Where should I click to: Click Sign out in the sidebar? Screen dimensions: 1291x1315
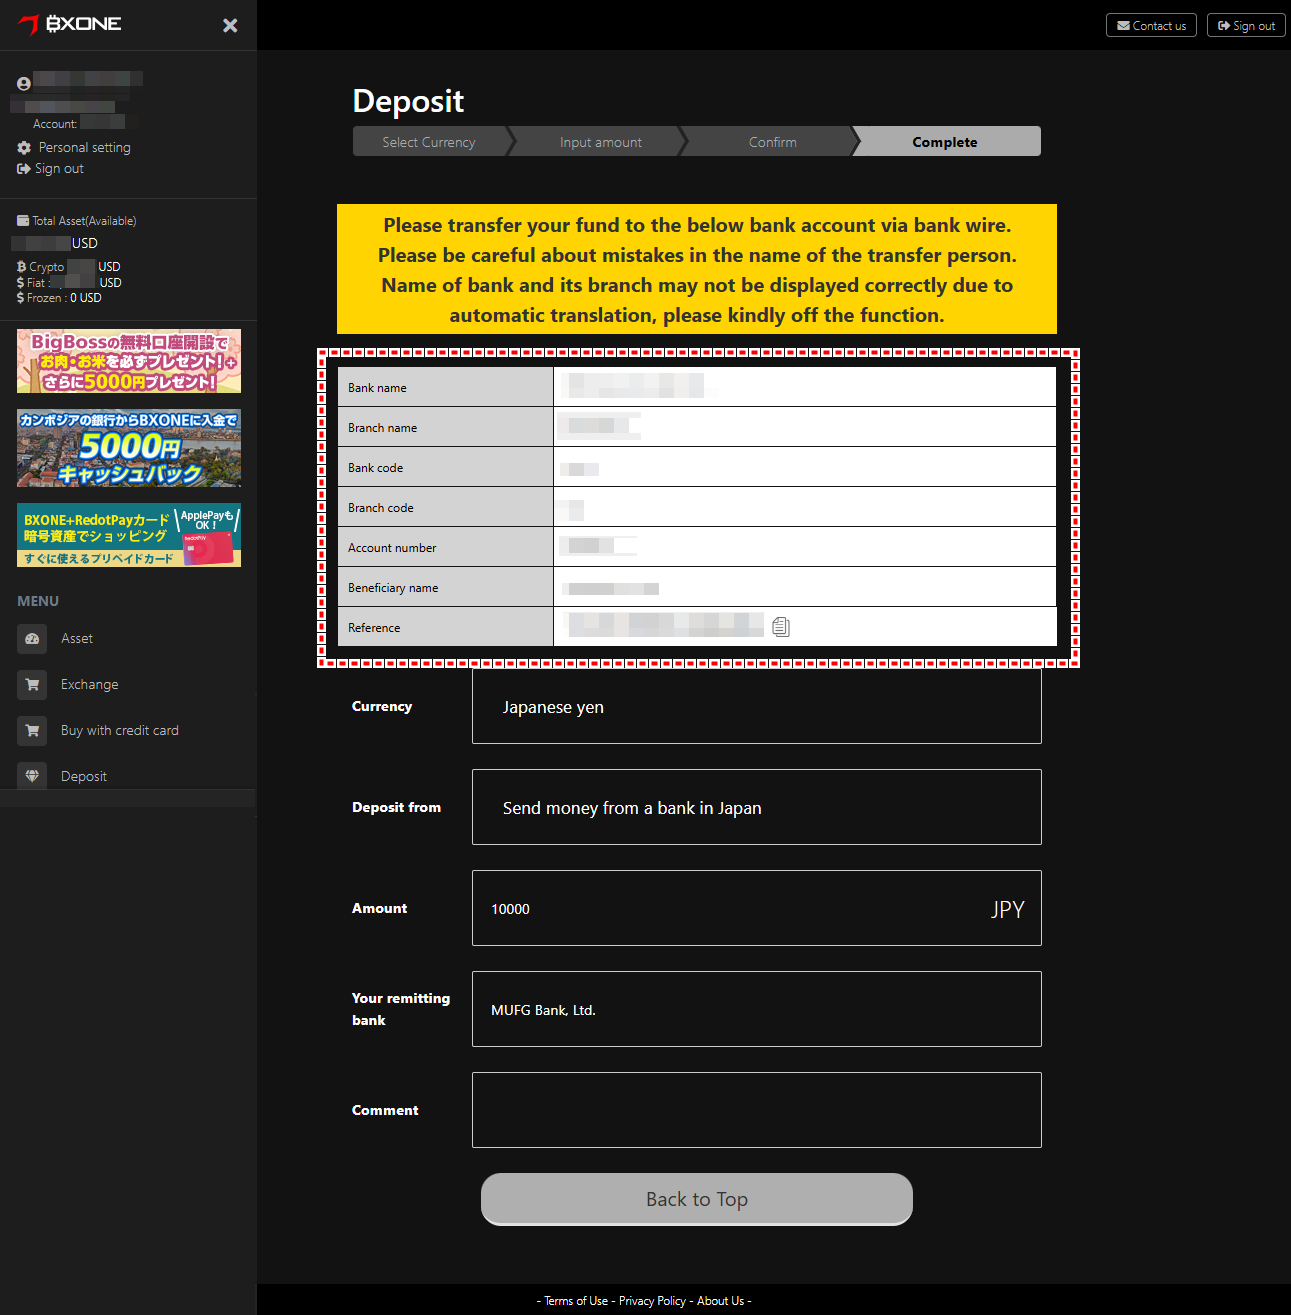tap(59, 169)
